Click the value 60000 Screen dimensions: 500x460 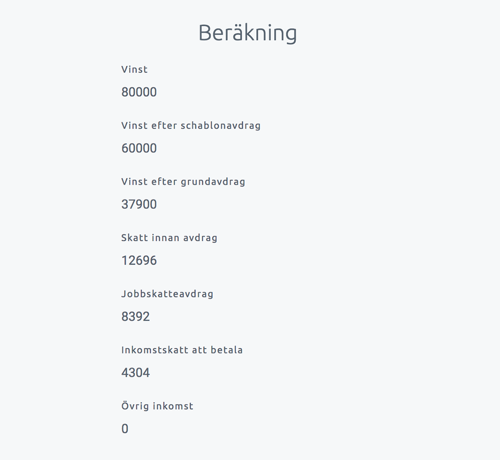tap(139, 148)
